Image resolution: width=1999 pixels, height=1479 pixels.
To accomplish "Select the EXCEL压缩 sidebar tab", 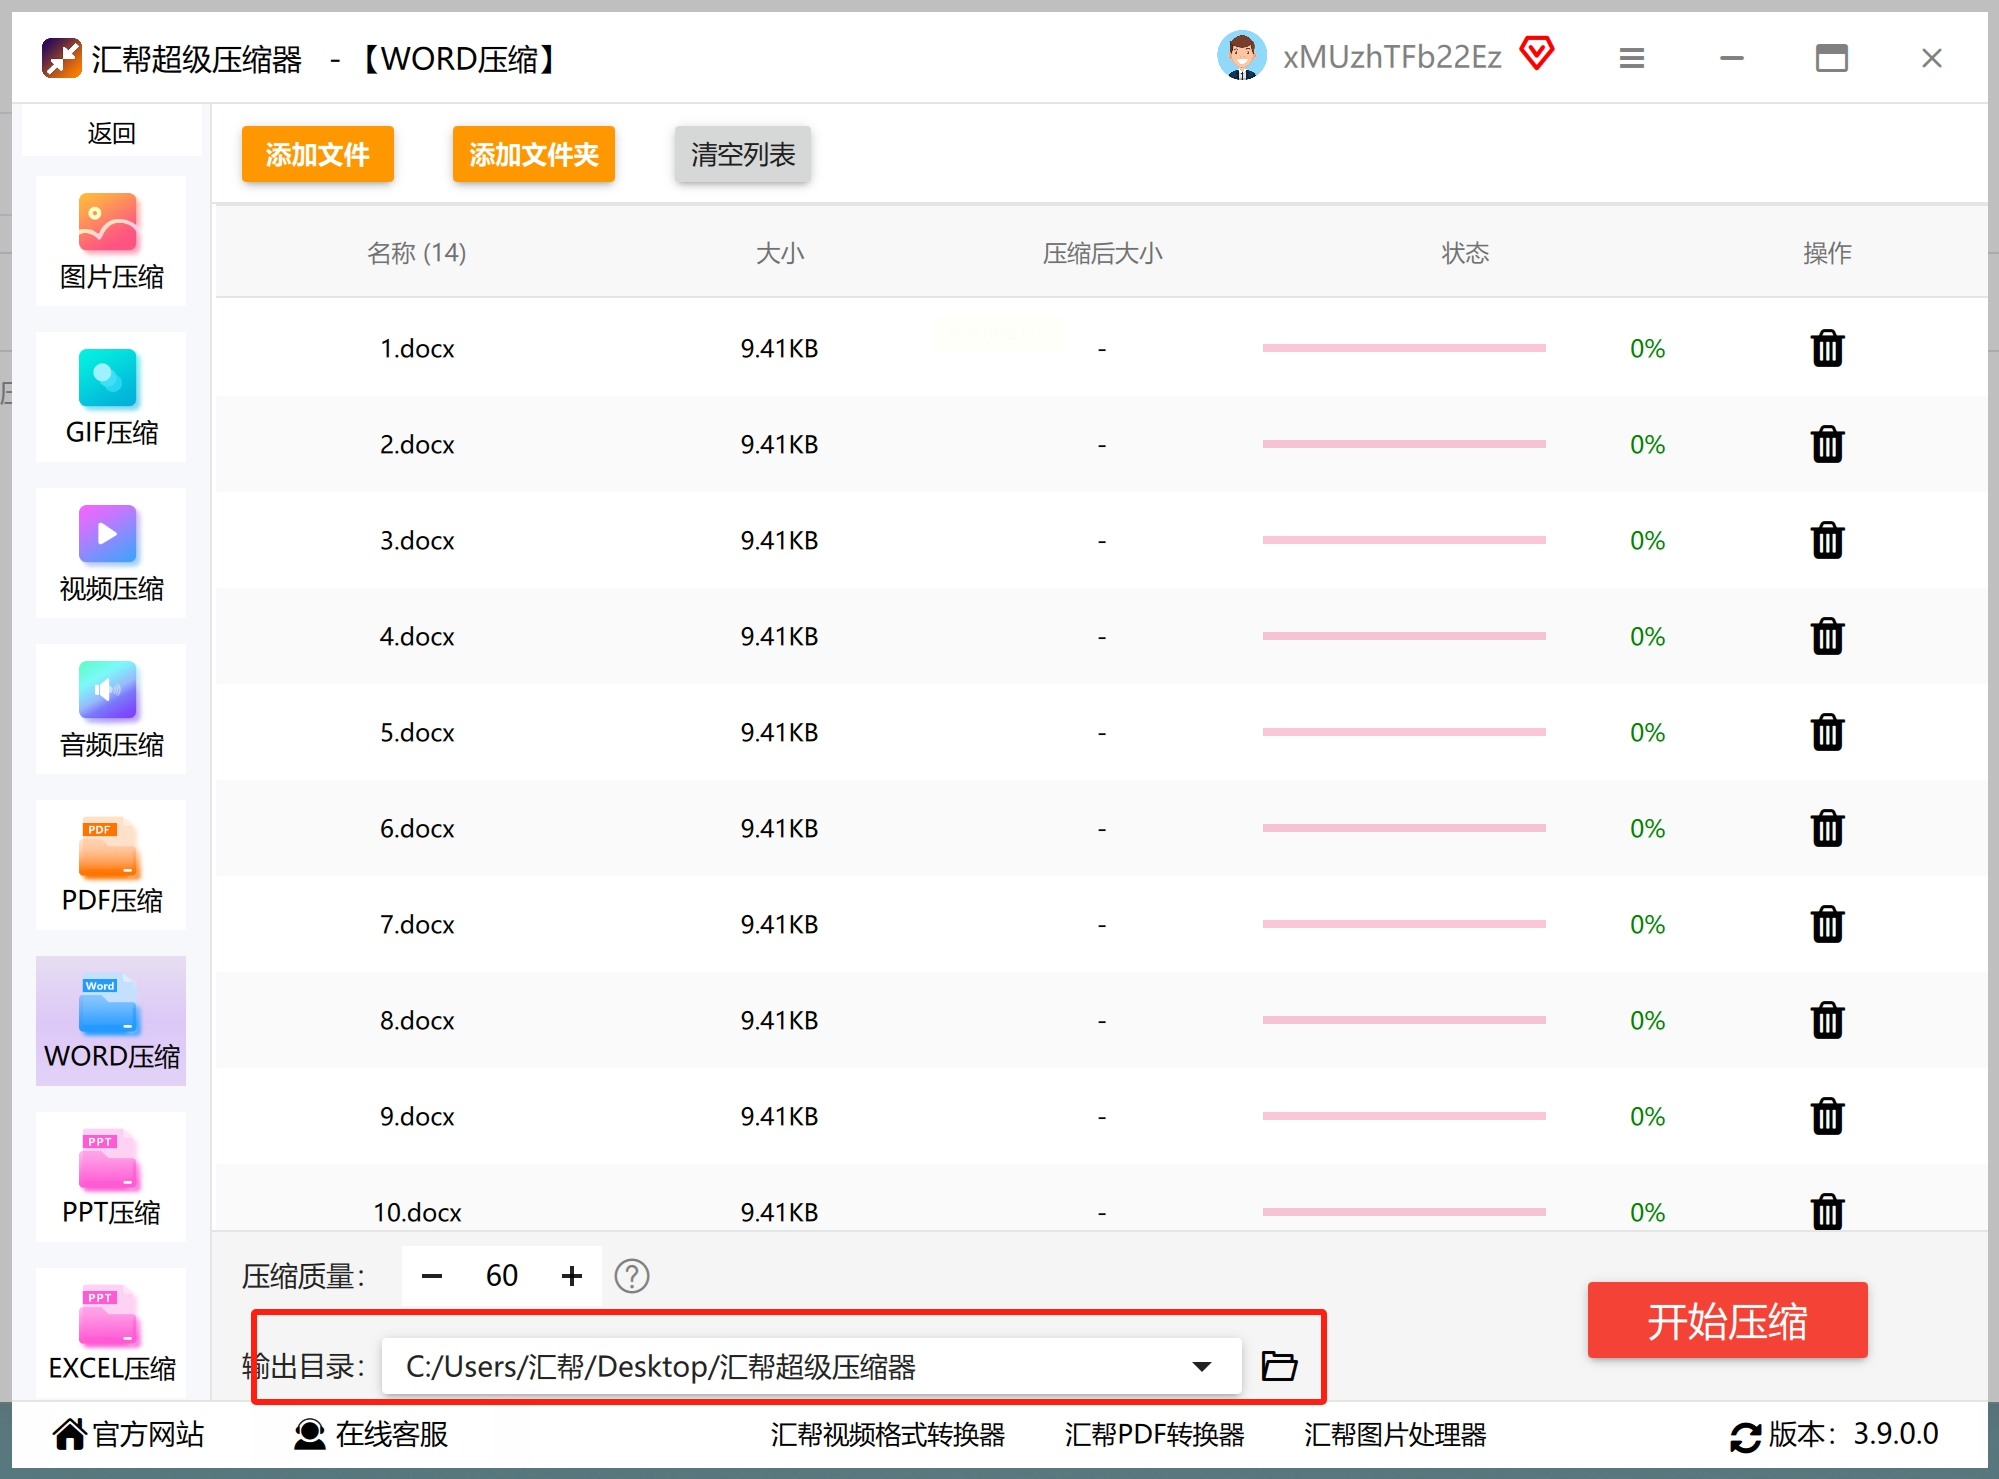I will pos(110,1333).
